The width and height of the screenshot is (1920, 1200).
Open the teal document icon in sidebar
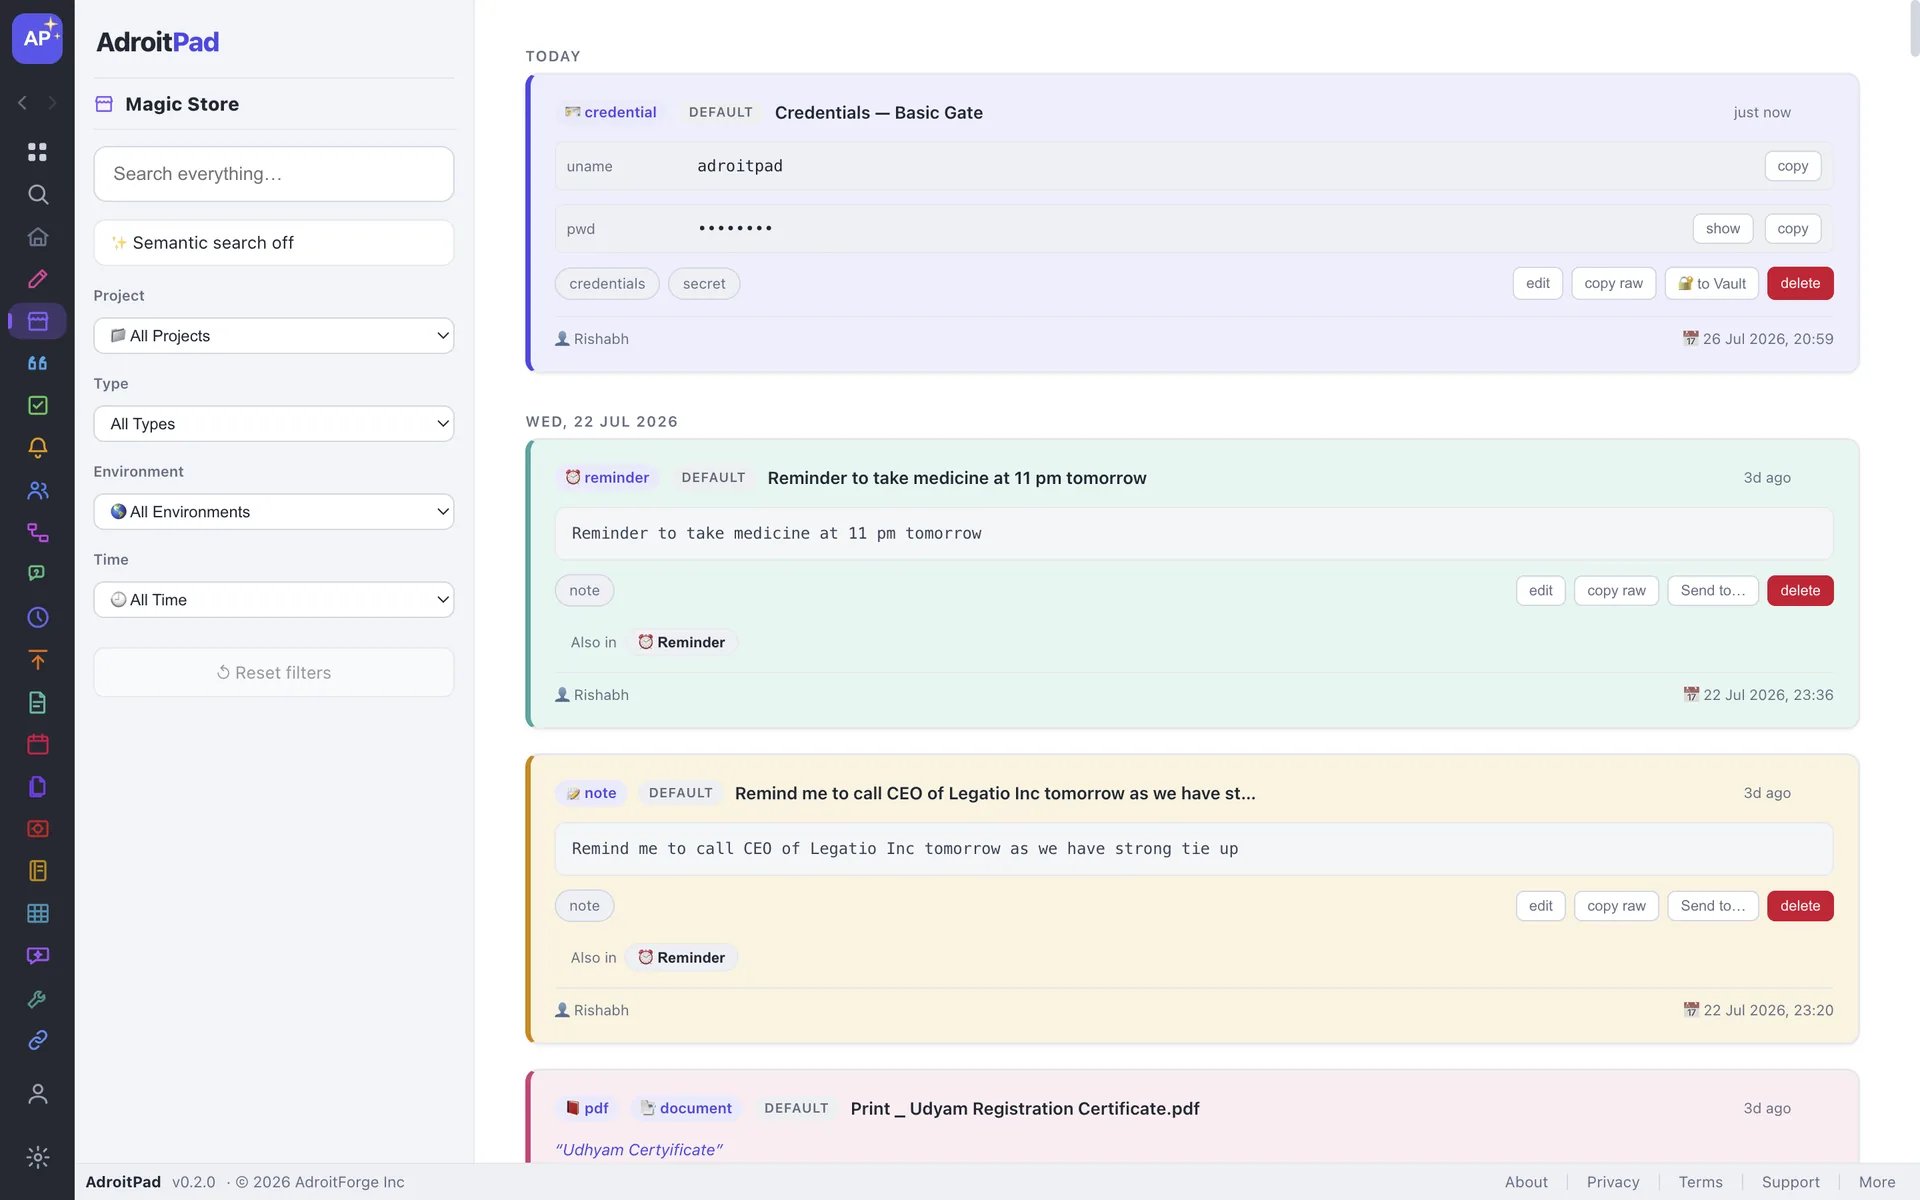tap(37, 702)
